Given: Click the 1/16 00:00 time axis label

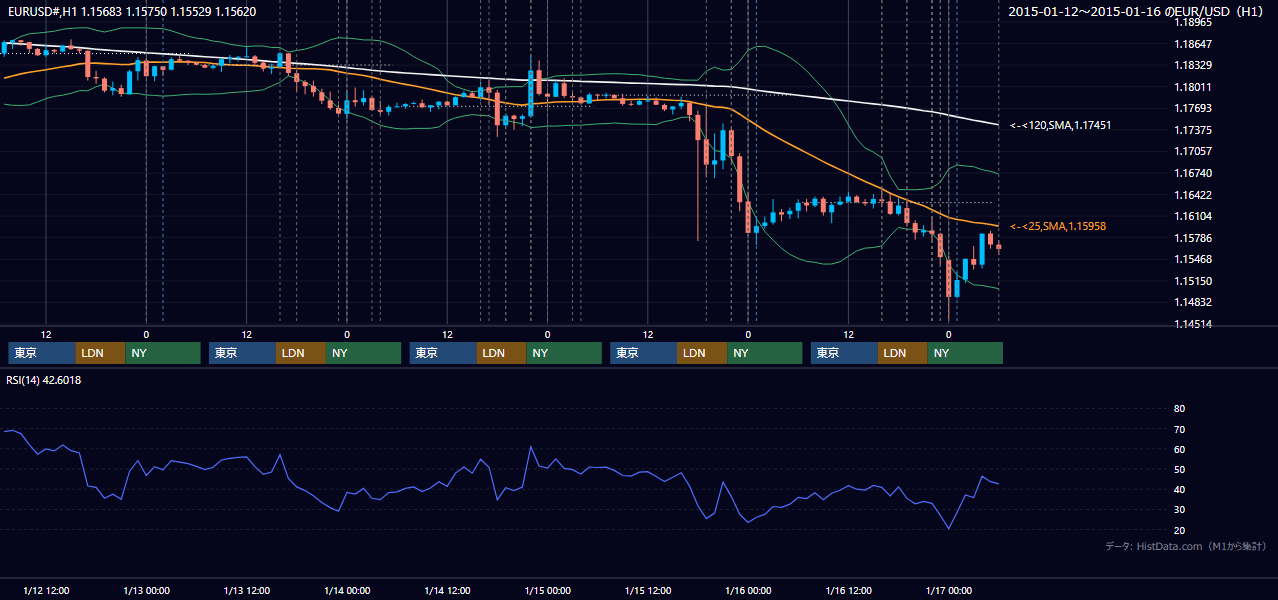Looking at the screenshot, I should click(x=748, y=590).
